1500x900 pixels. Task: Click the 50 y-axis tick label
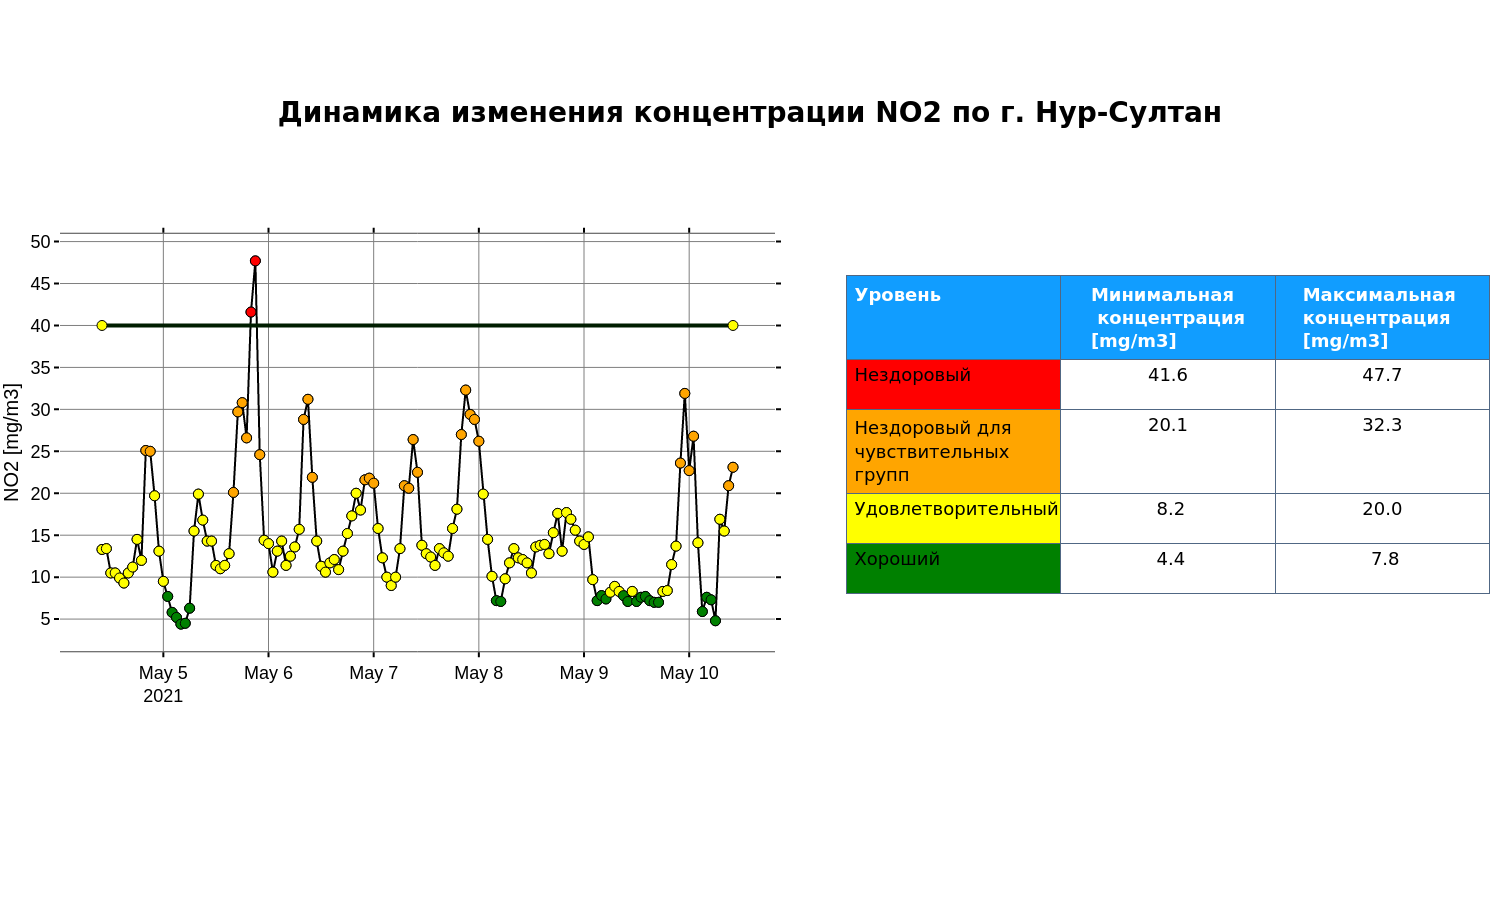pyautogui.click(x=40, y=242)
